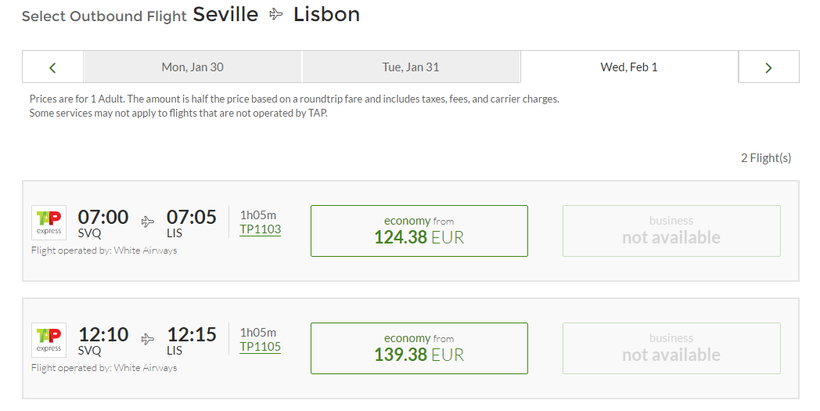This screenshot has width=820, height=411.
Task: Click airplane icon on the 12:10 flight row
Action: pyautogui.click(x=147, y=339)
